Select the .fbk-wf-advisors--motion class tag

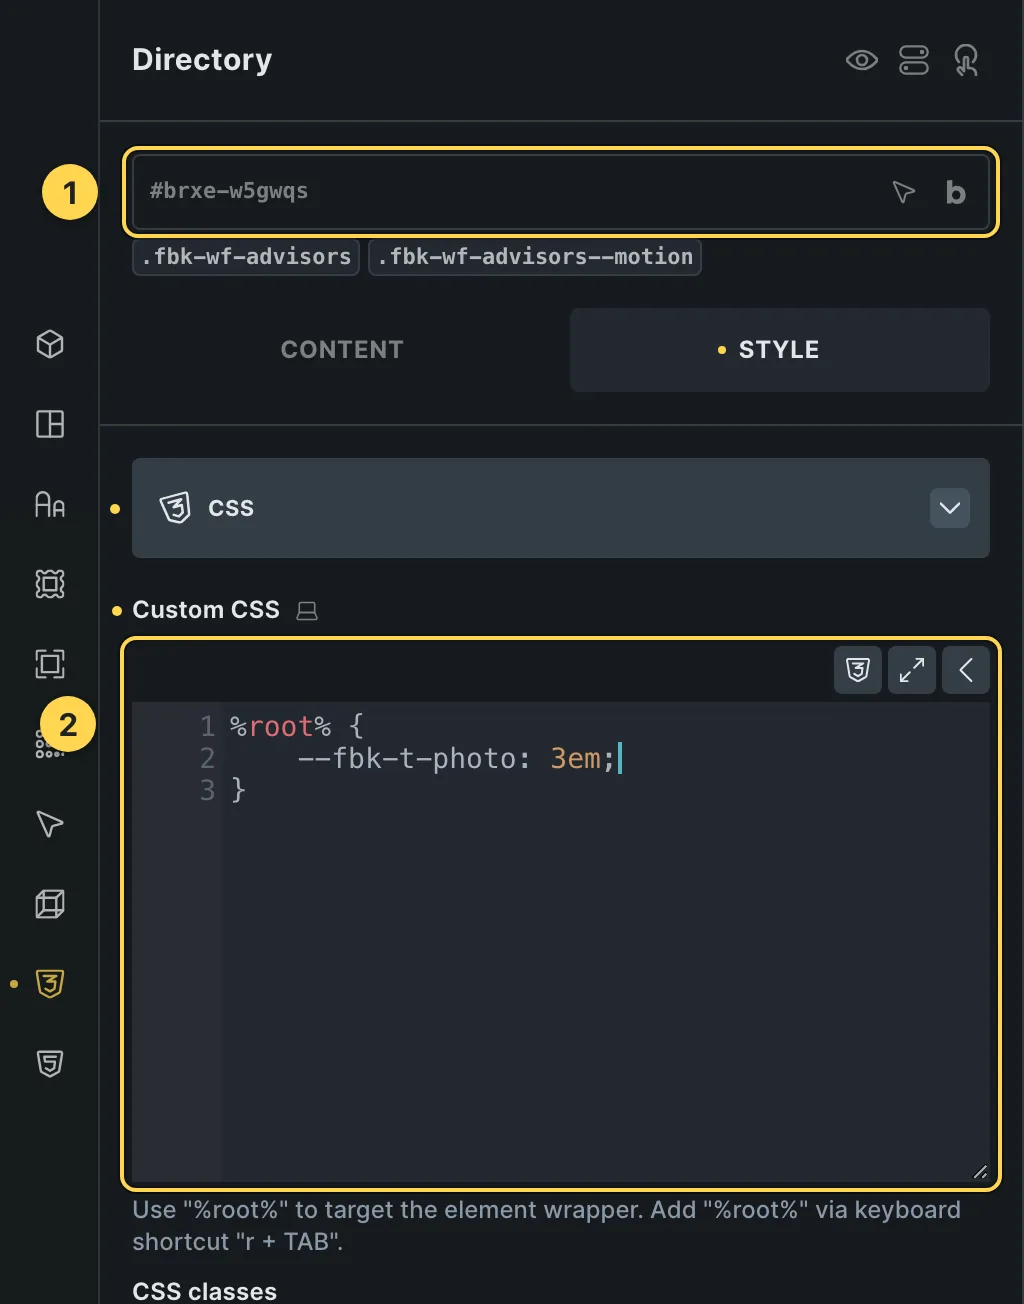coord(535,257)
